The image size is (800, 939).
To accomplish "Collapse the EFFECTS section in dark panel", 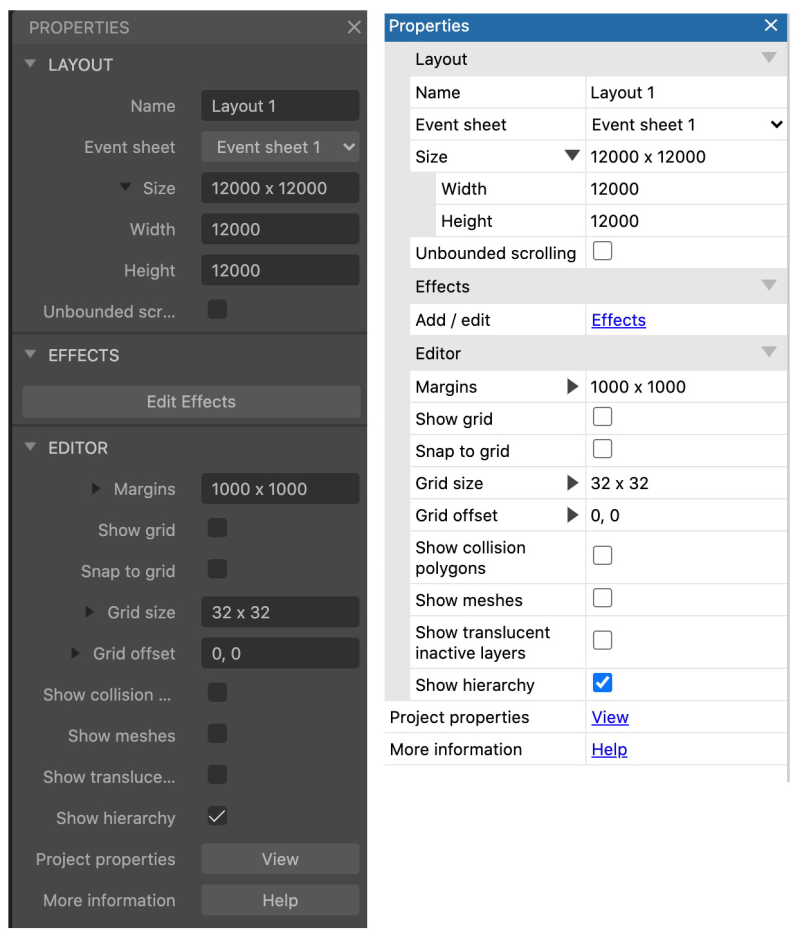I will (x=31, y=354).
